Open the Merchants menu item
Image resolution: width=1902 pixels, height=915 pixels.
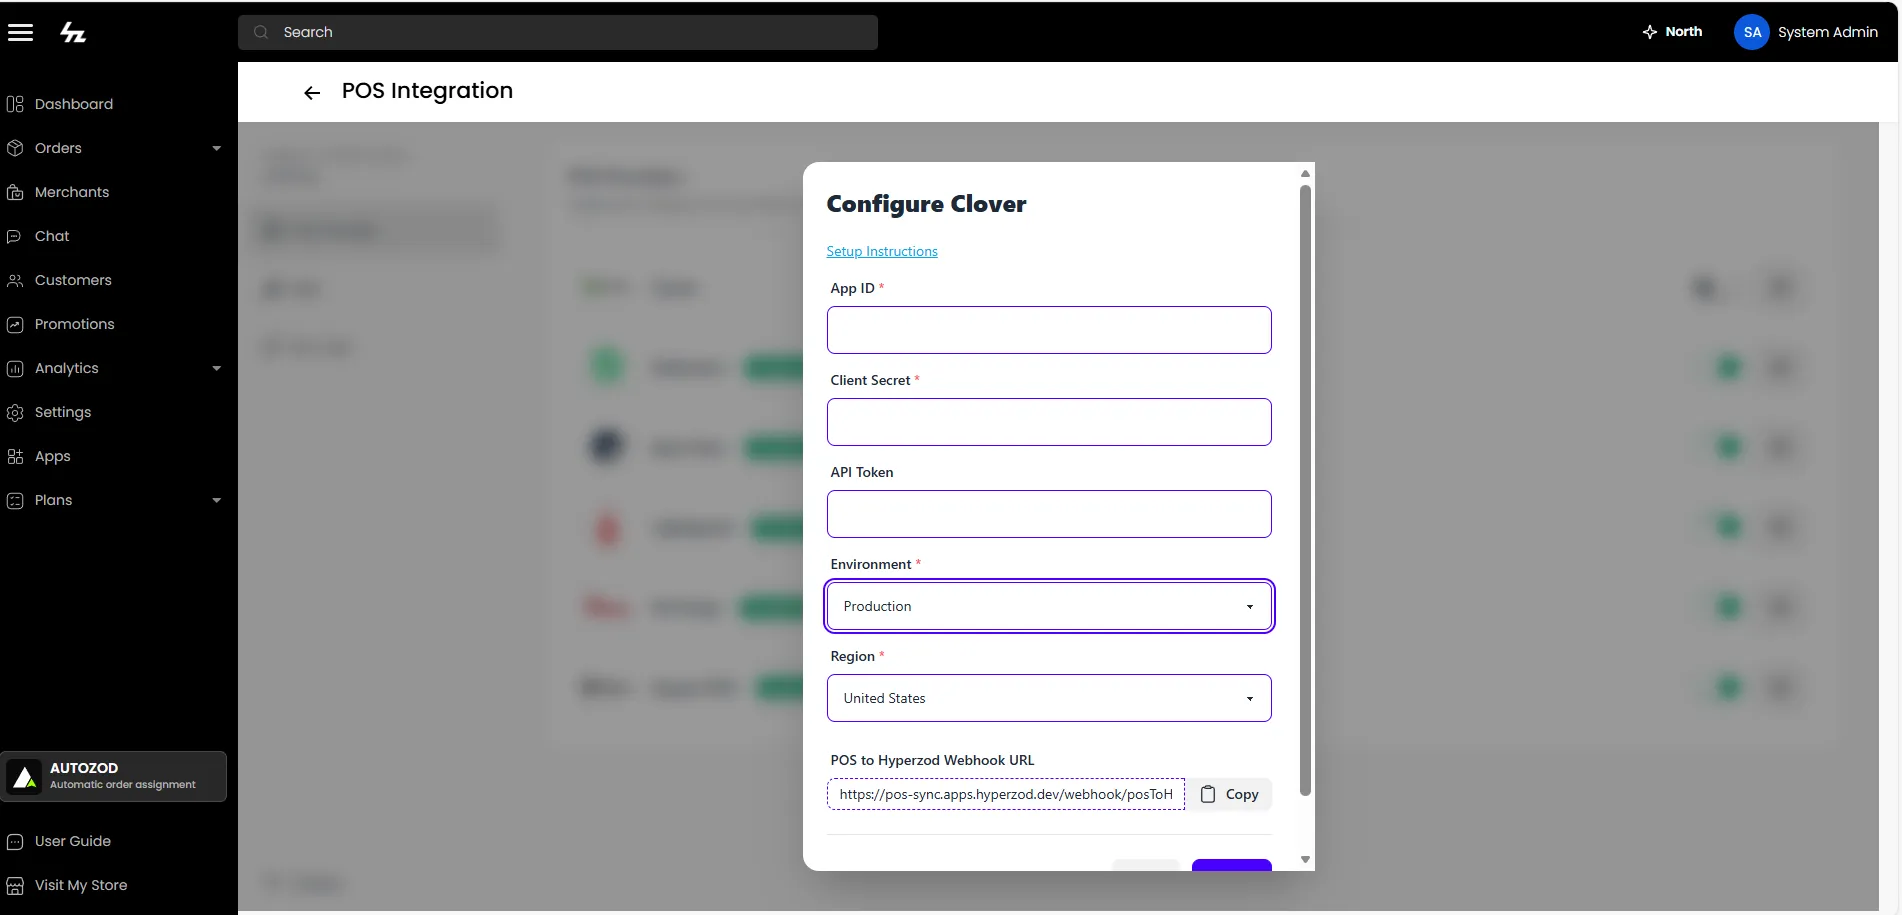(72, 192)
